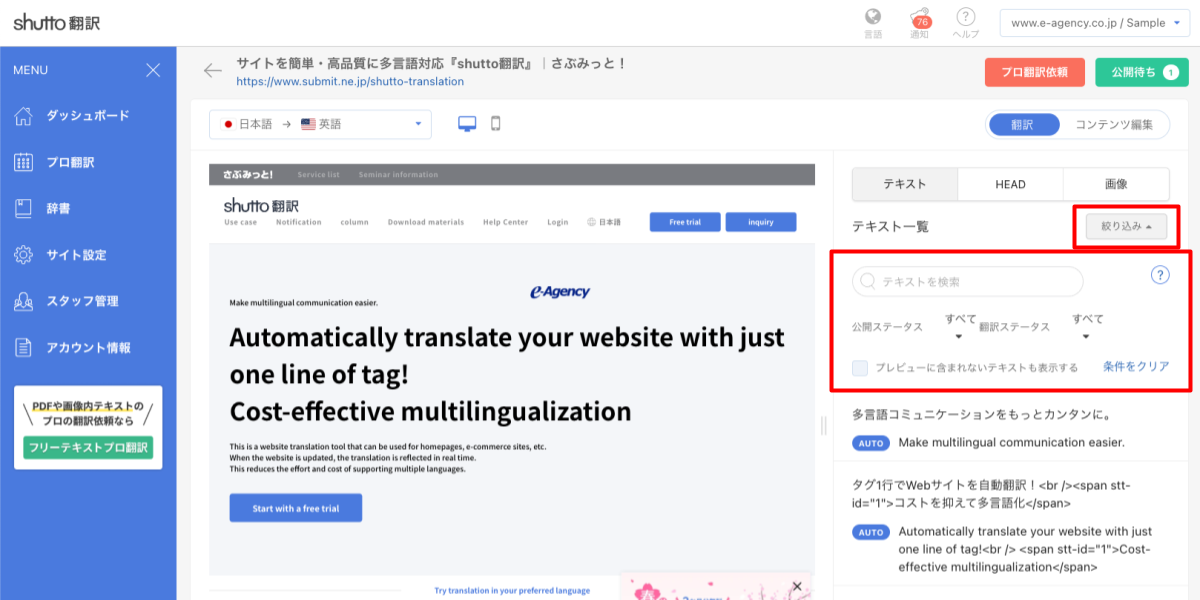Click the shutto翻訳 logo at top left
Image resolution: width=1200 pixels, height=600 pixels.
[57, 22]
